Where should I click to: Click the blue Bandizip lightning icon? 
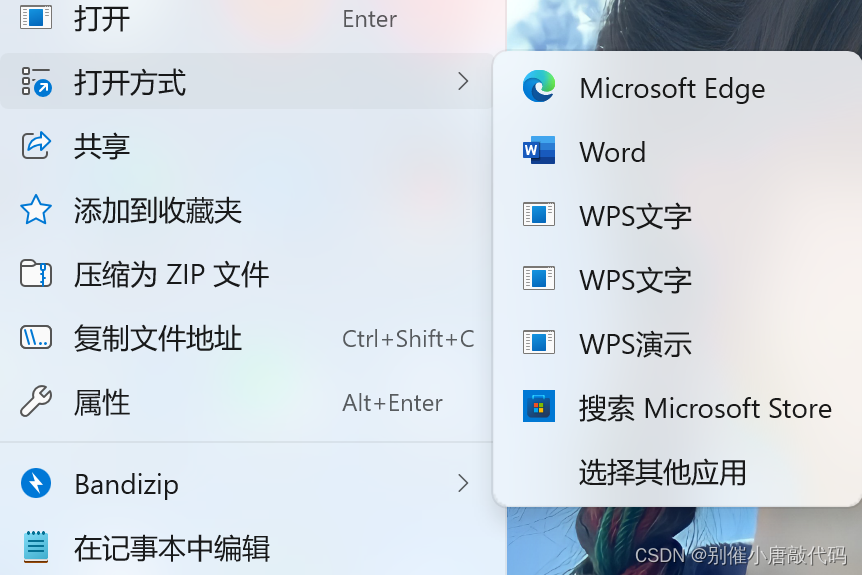coord(36,483)
